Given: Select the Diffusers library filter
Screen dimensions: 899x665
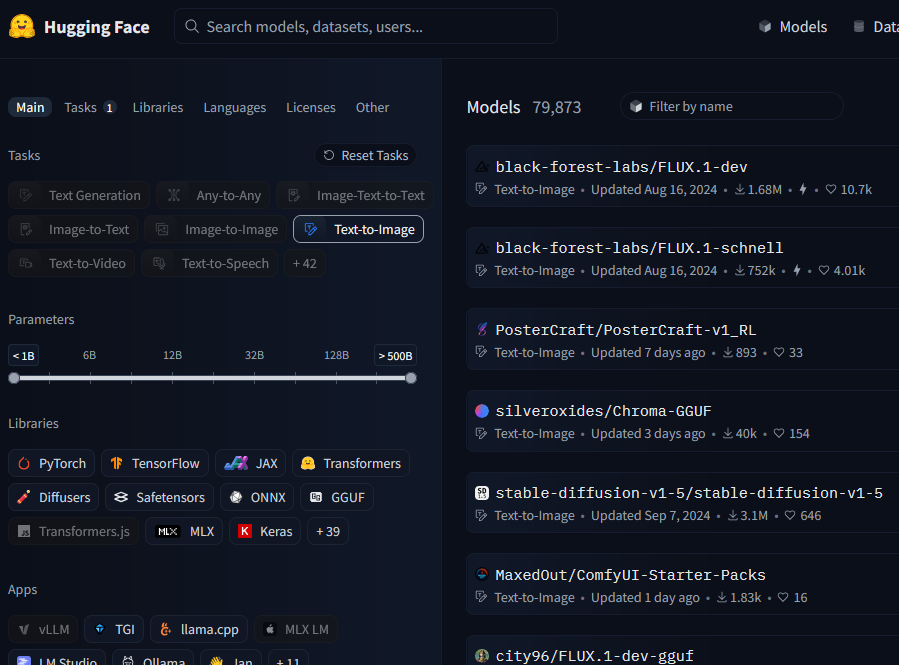Looking at the screenshot, I should [54, 497].
